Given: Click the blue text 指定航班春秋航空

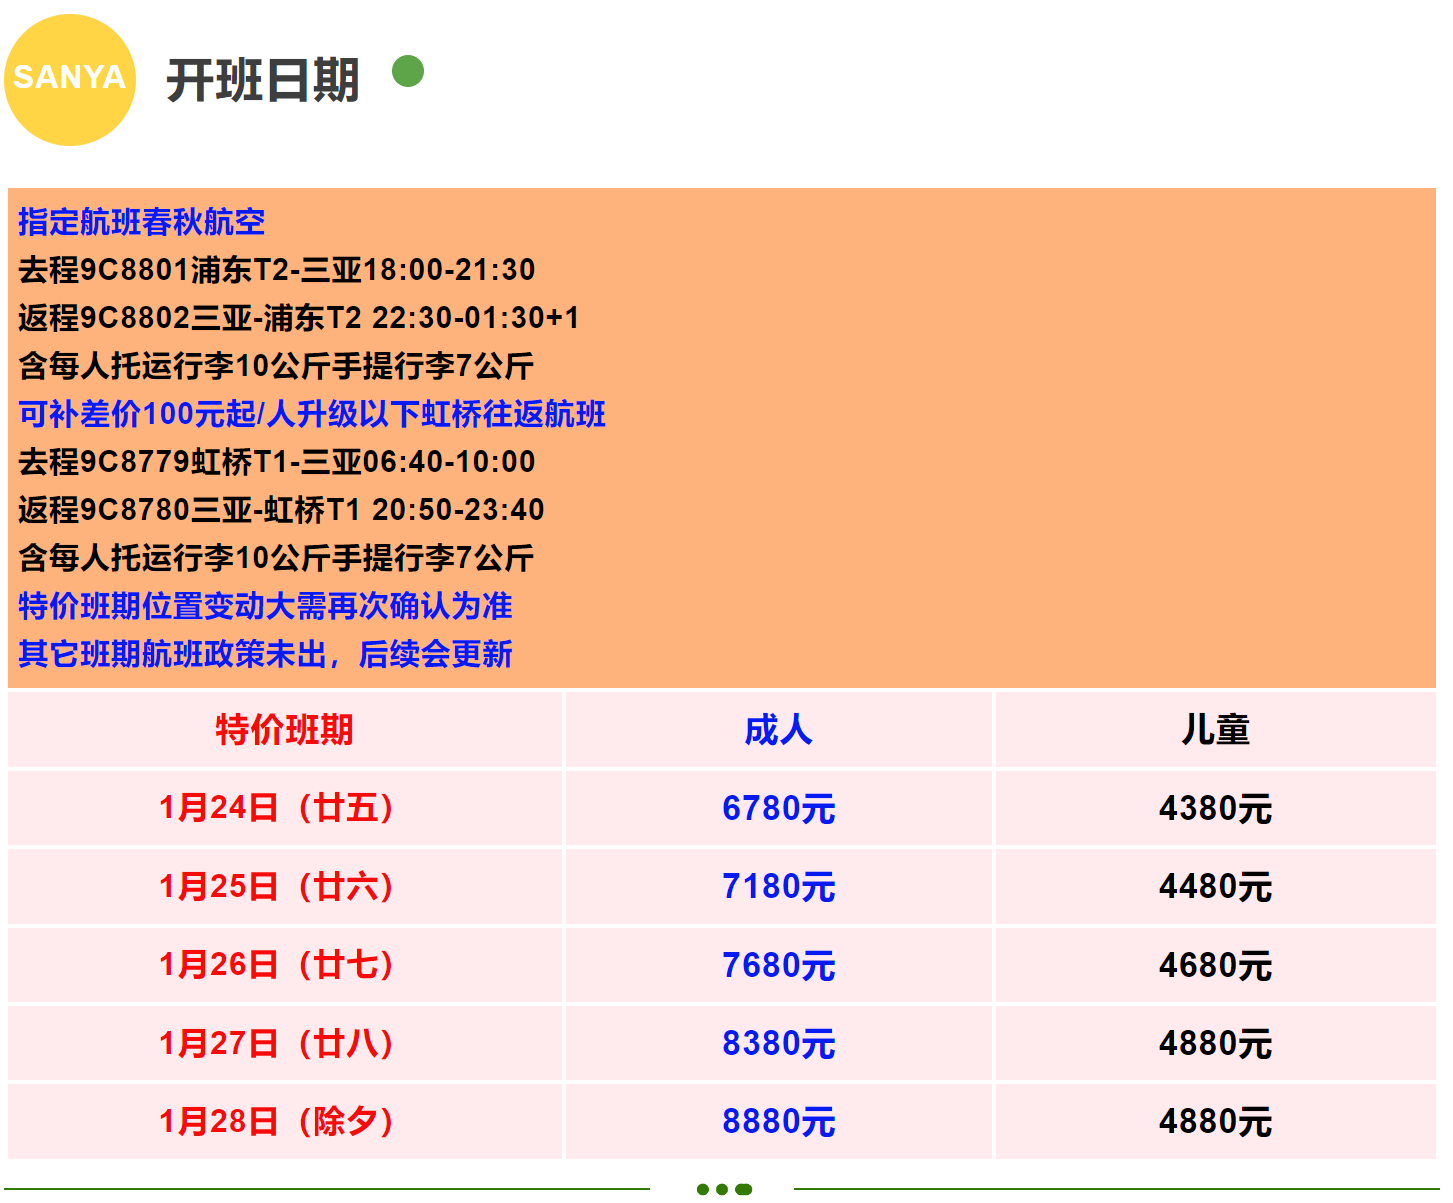Looking at the screenshot, I should [x=142, y=222].
